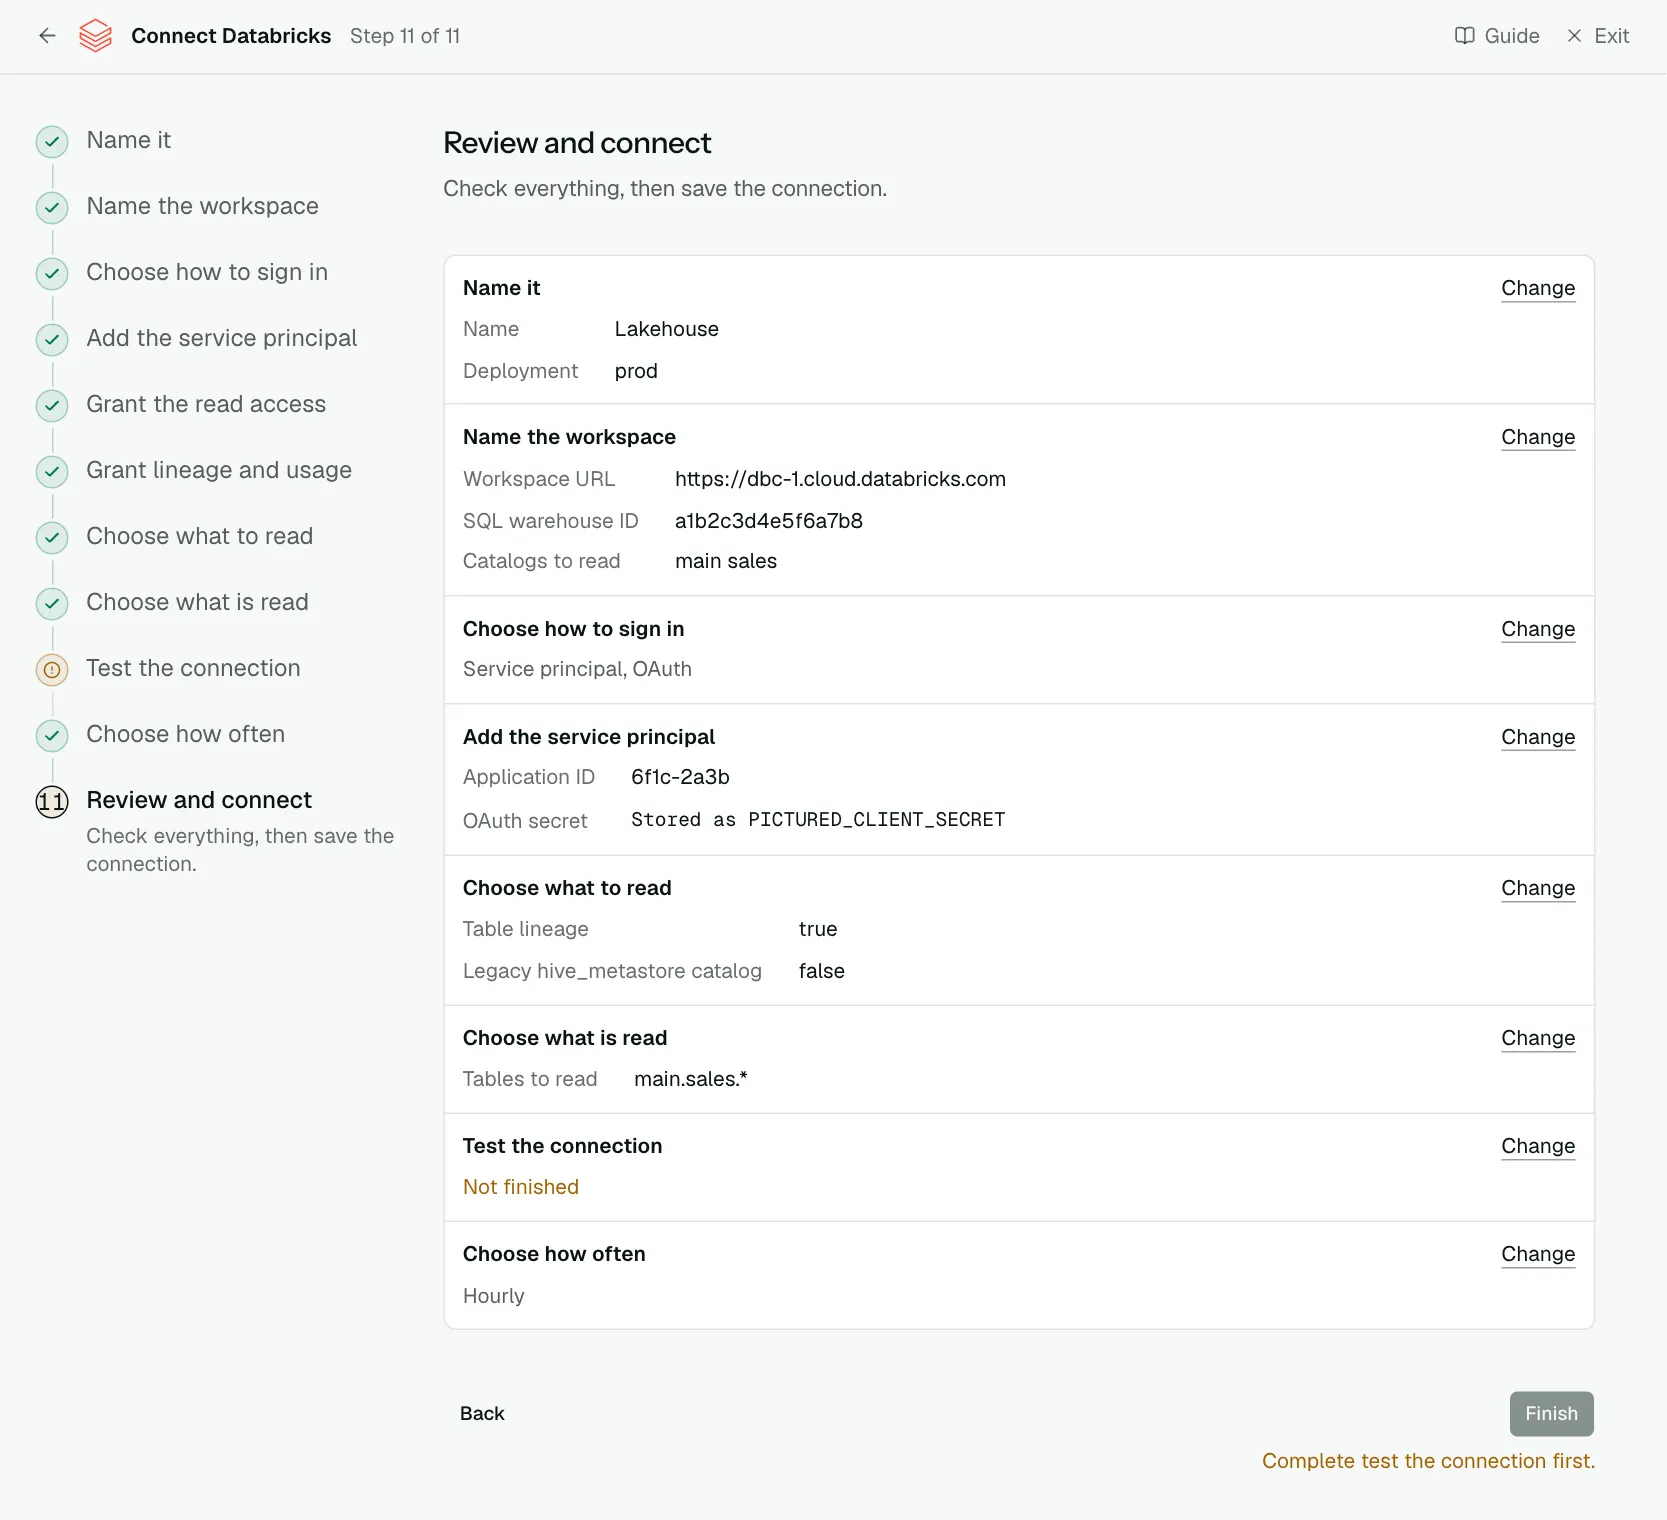The width and height of the screenshot is (1667, 1520).
Task: Click the Back button
Action: (x=482, y=1413)
